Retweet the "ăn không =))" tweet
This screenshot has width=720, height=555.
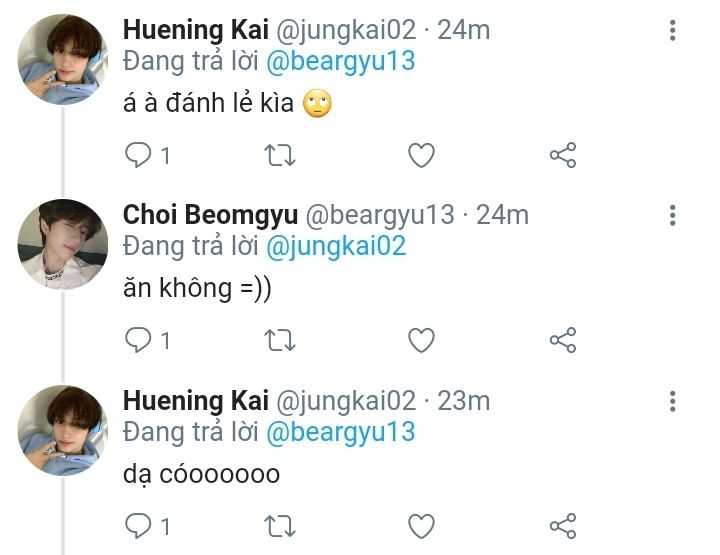tap(280, 340)
